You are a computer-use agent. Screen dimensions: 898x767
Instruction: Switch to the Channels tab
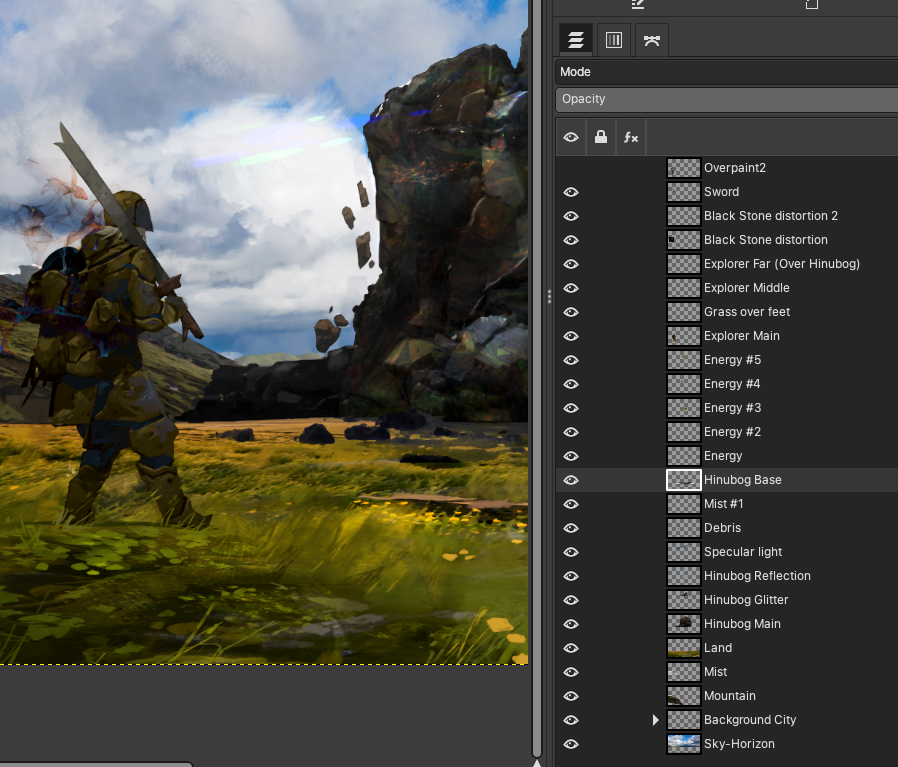click(613, 40)
